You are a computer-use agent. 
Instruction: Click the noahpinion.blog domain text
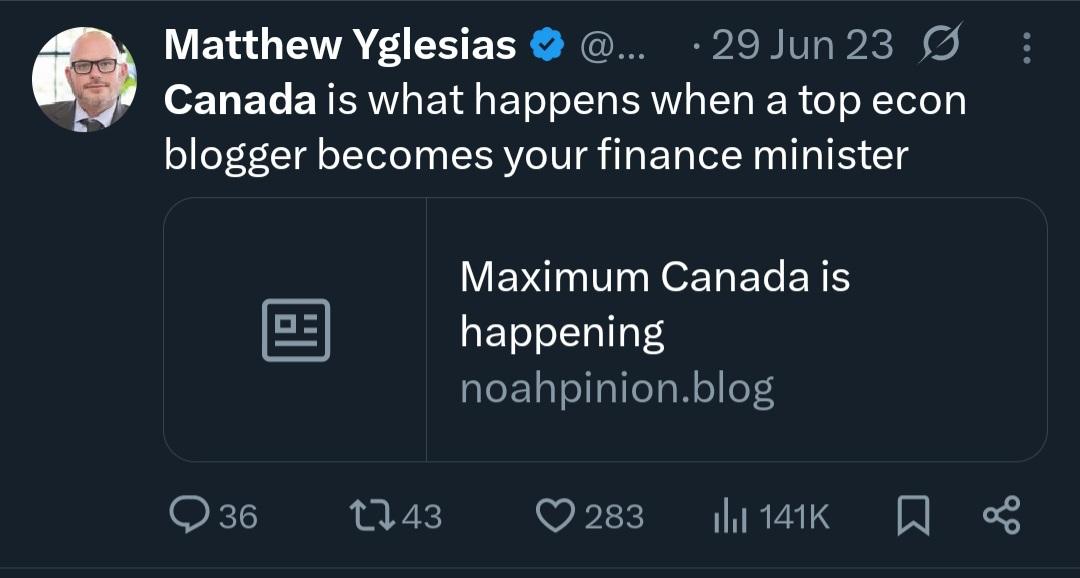pos(616,389)
